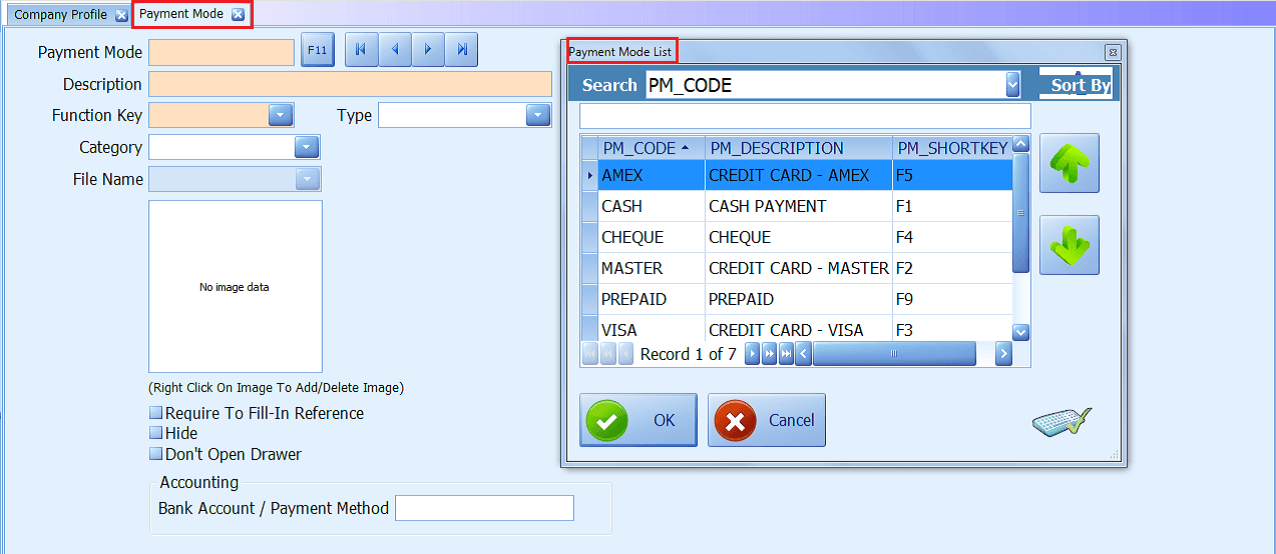This screenshot has width=1276, height=554.
Task: Click F9 shortkey cell
Action: pos(952,299)
